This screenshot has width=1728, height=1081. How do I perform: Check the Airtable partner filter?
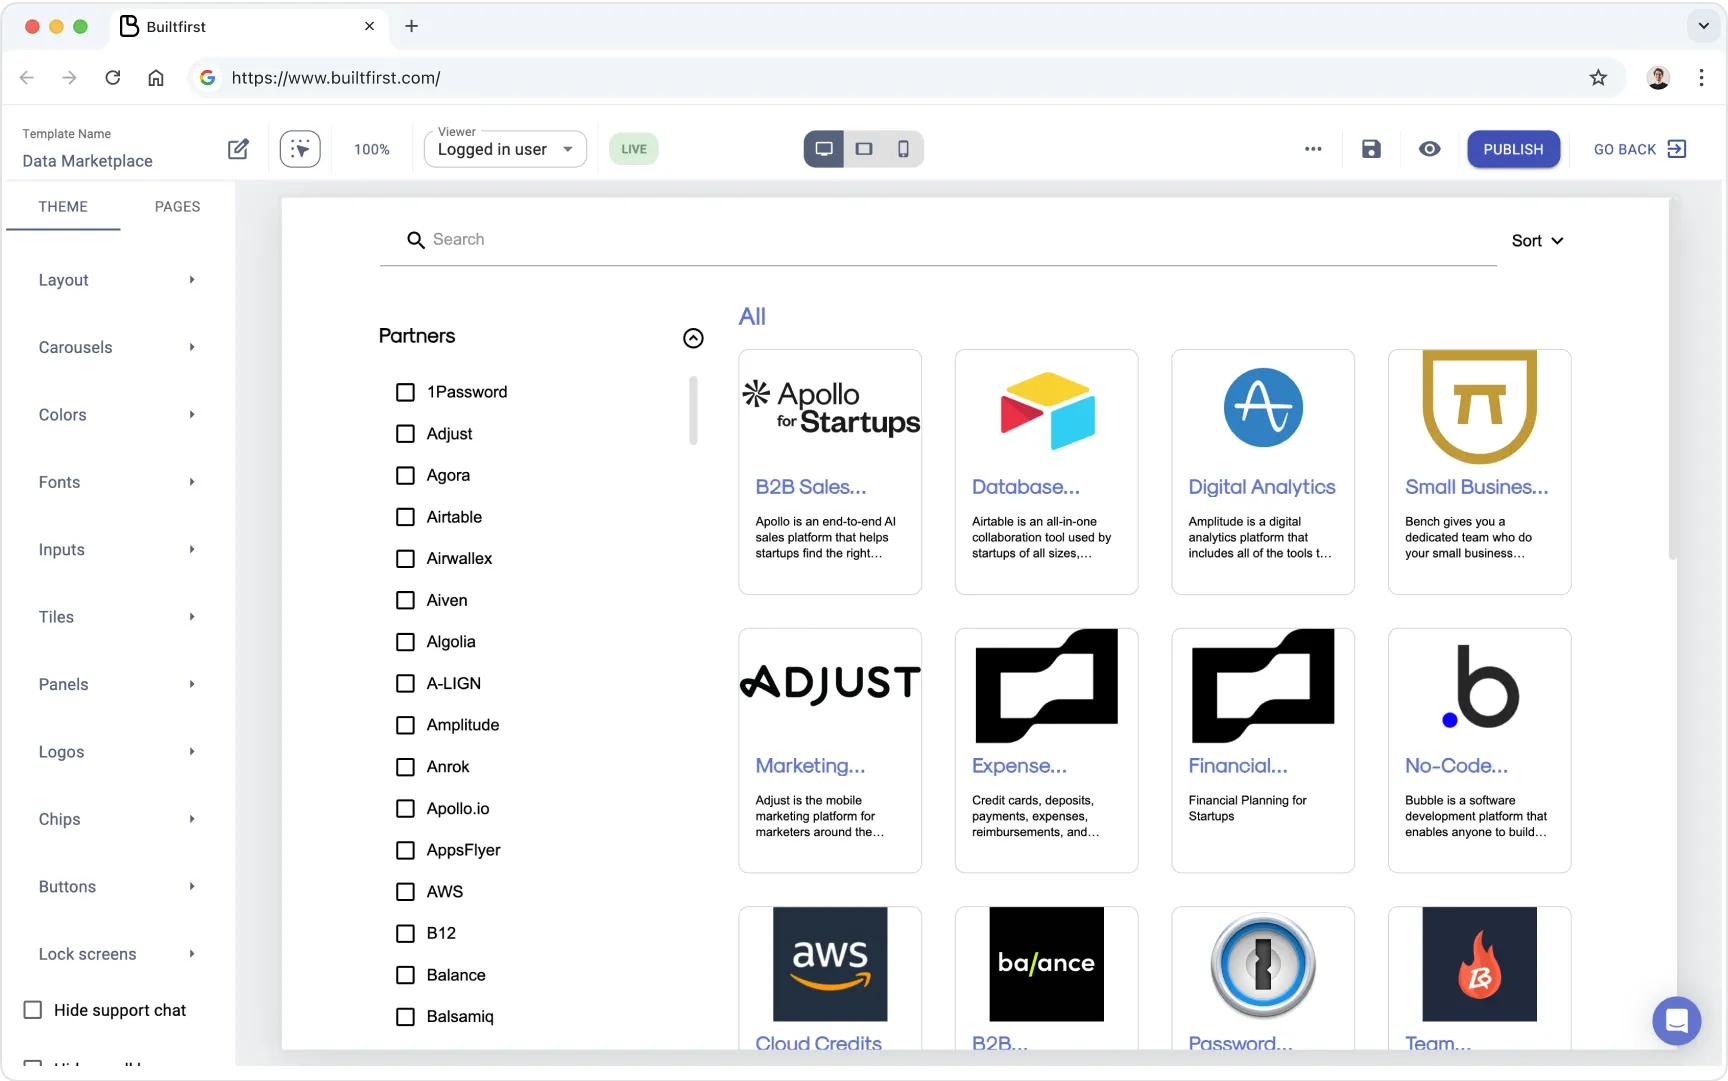[405, 517]
